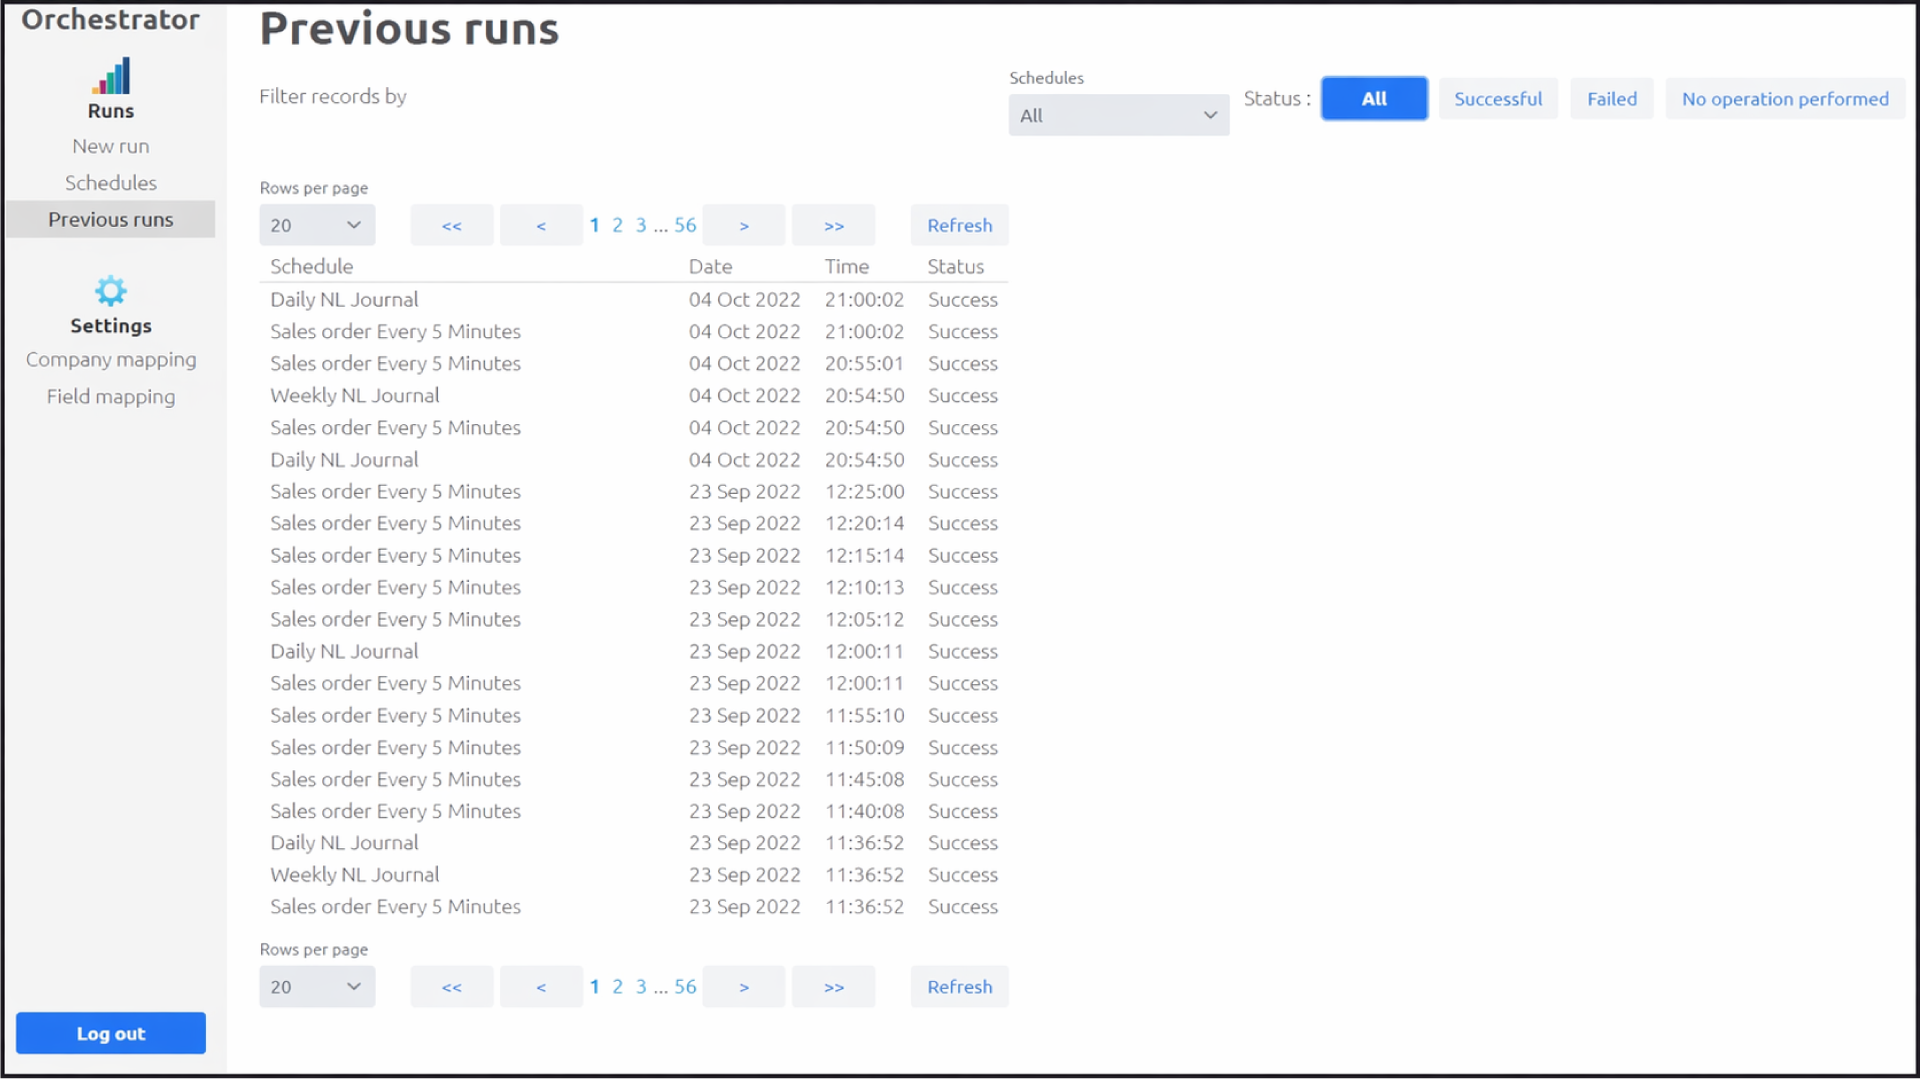Viewport: 1920px width, 1080px height.
Task: Open New run in sidebar
Action: click(x=111, y=146)
